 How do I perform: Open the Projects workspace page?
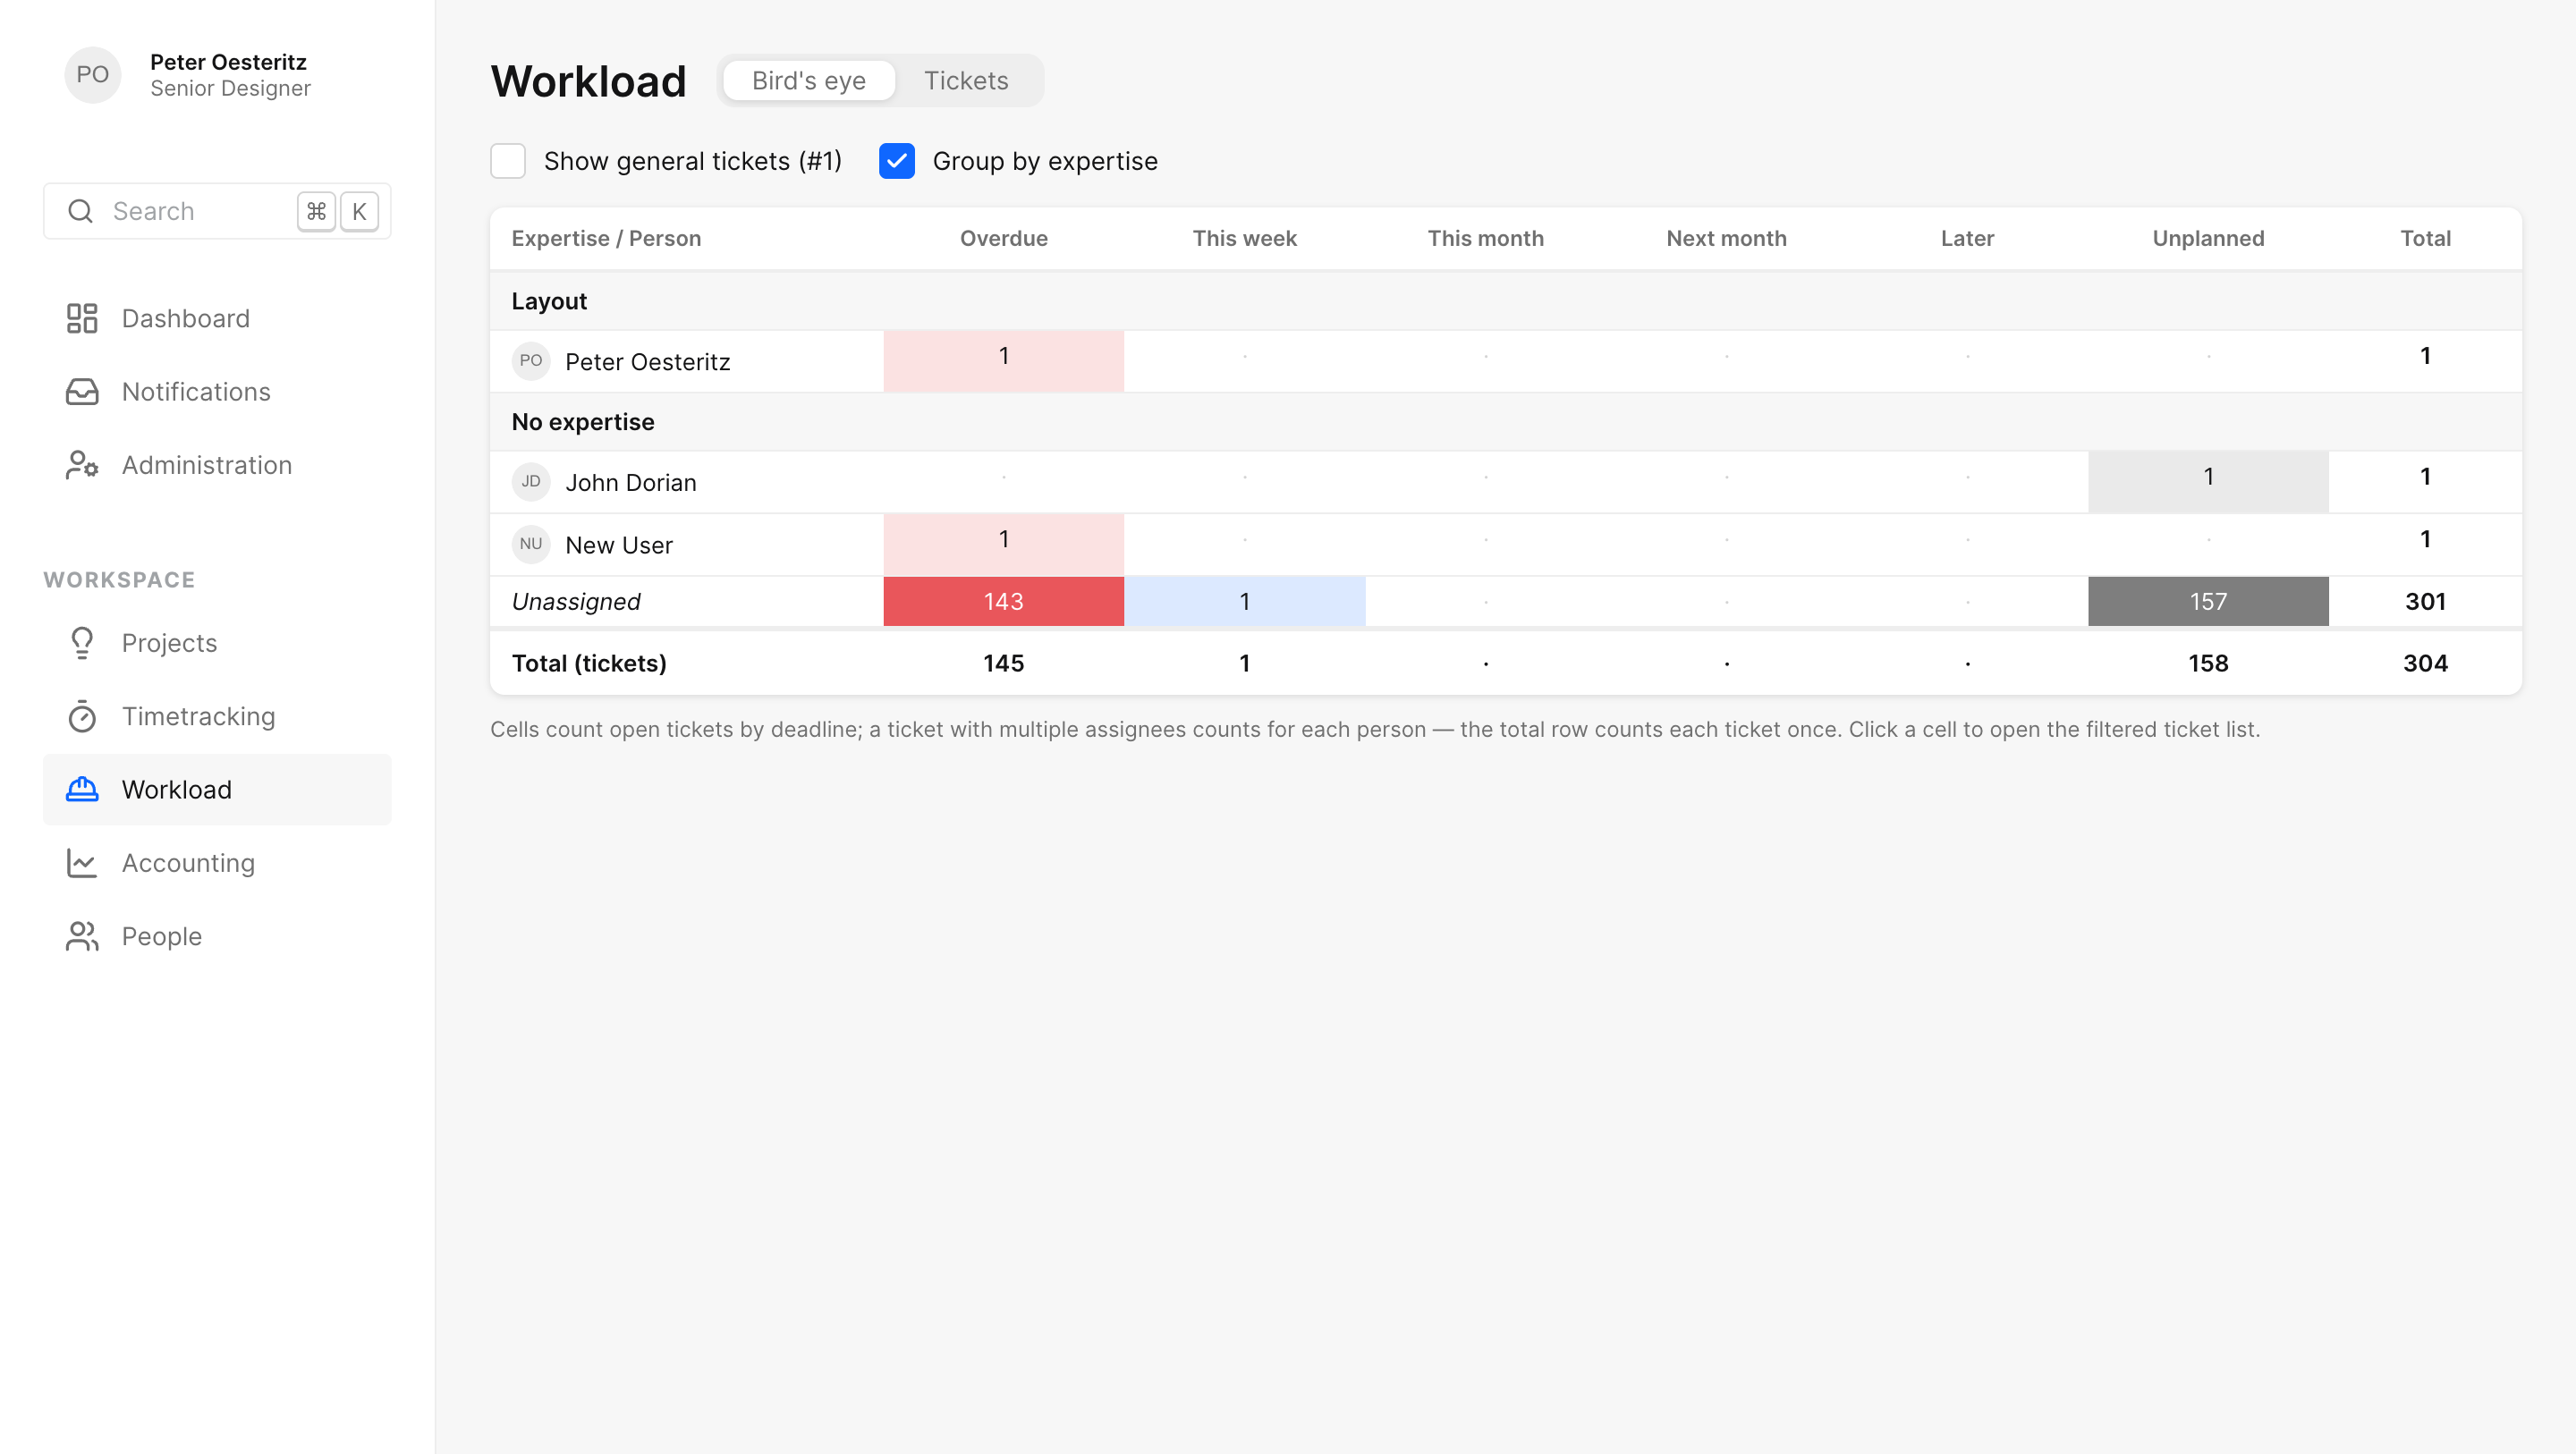point(217,643)
